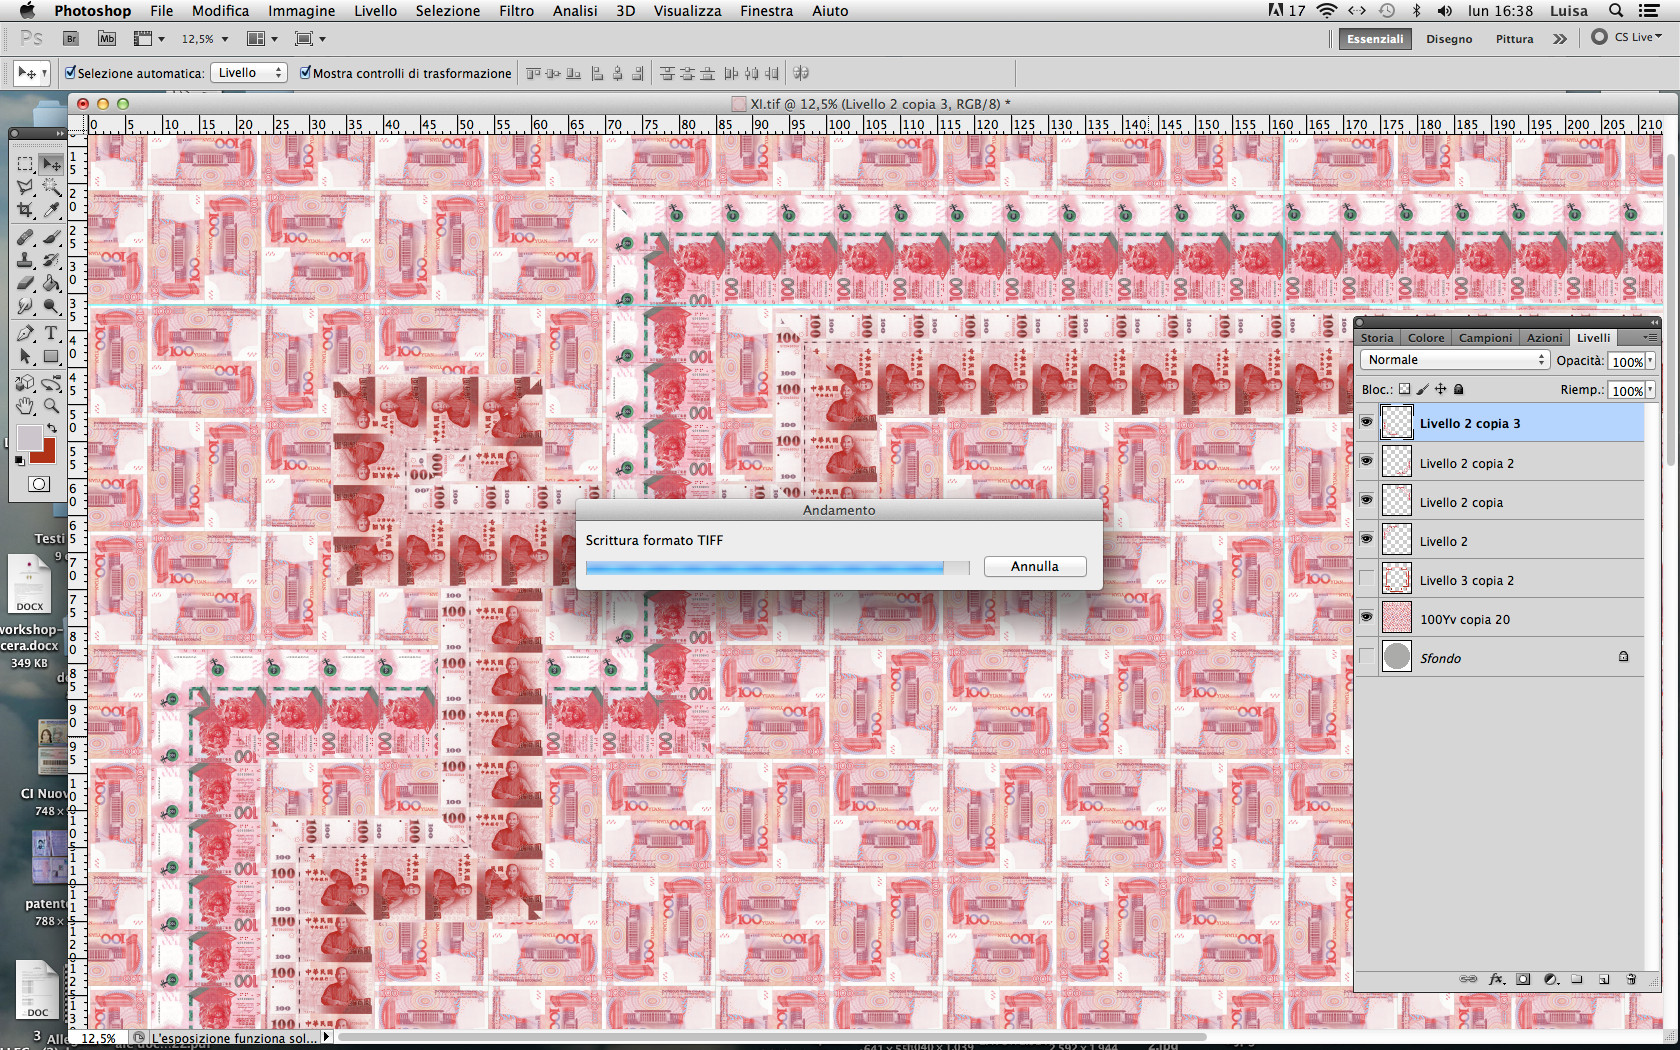Show the Sfondo layer
1680x1050 pixels.
1366,657
